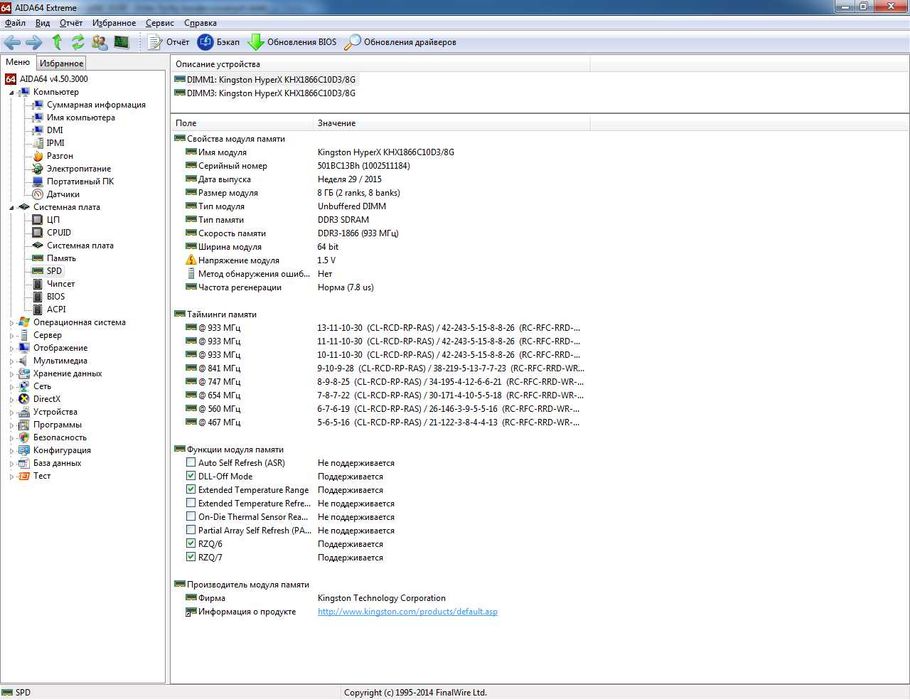The width and height of the screenshot is (910, 700).
Task: Select the @ 841 МГц timing row
Action: tap(385, 368)
